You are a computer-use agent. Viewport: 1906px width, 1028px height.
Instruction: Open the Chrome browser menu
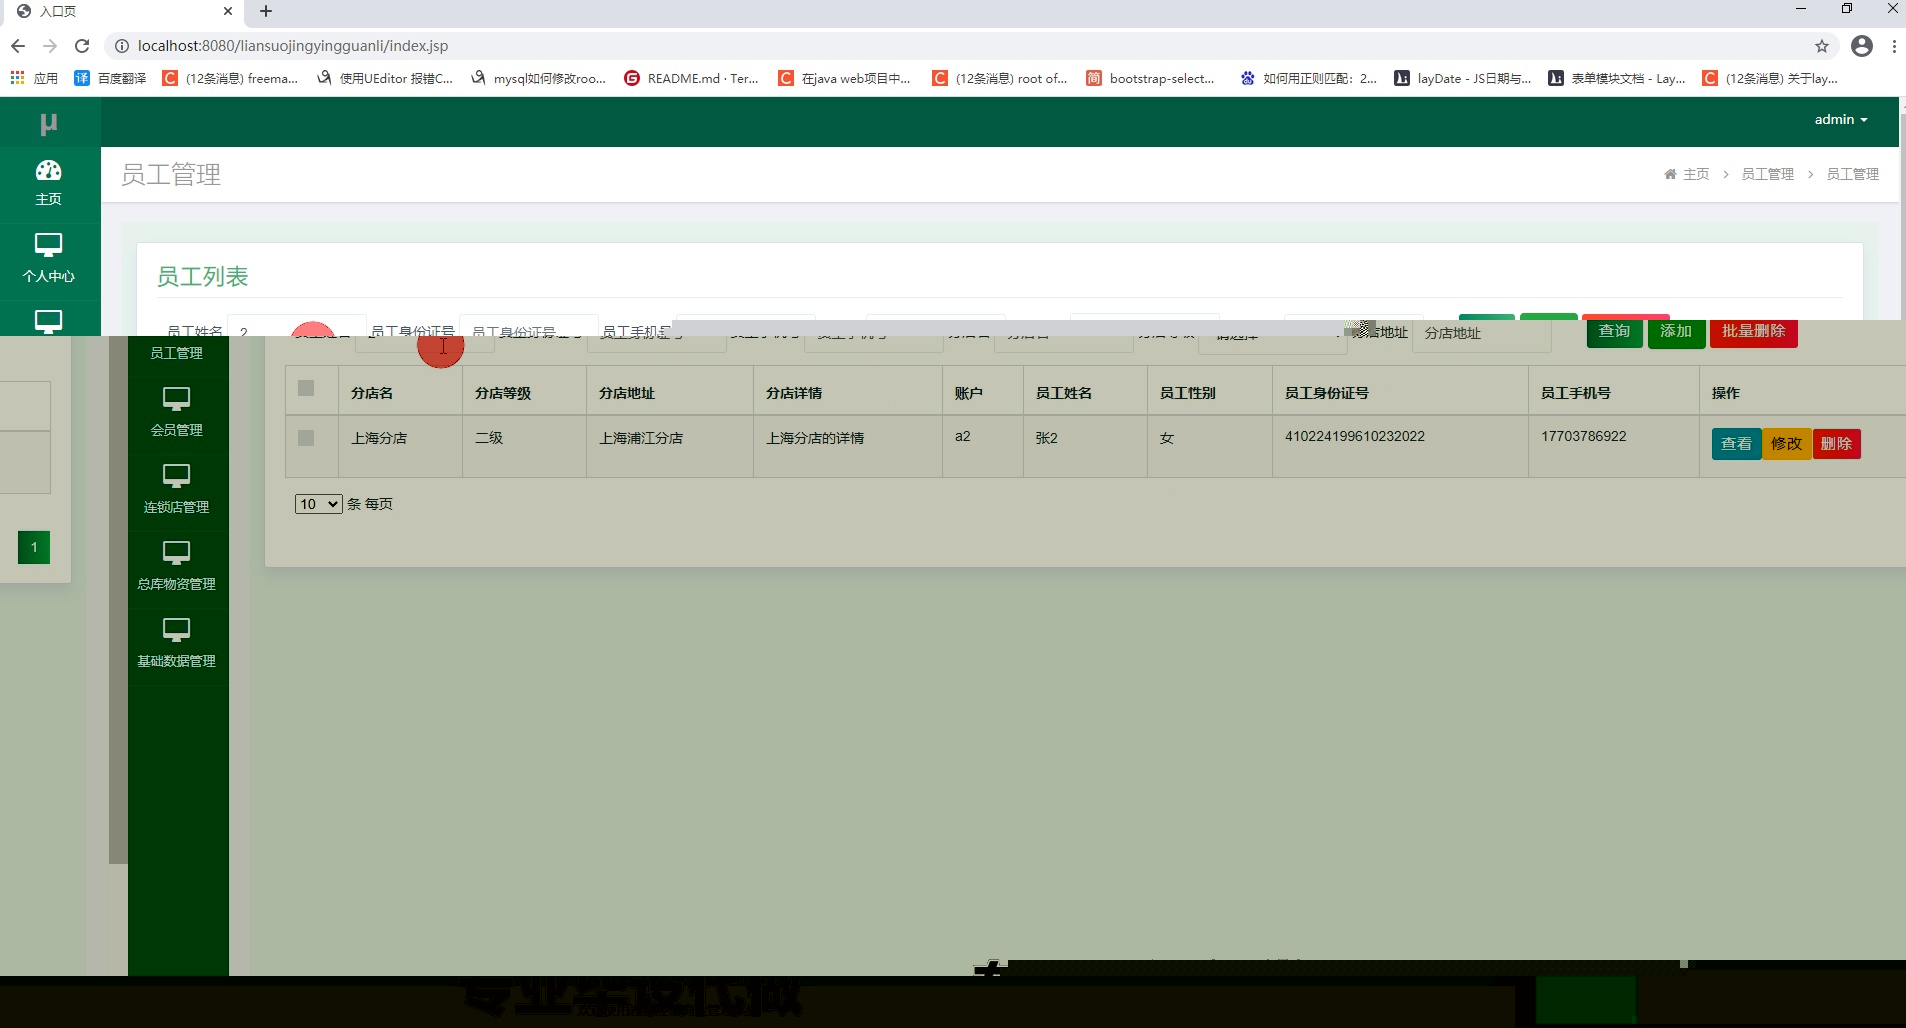tap(1893, 45)
